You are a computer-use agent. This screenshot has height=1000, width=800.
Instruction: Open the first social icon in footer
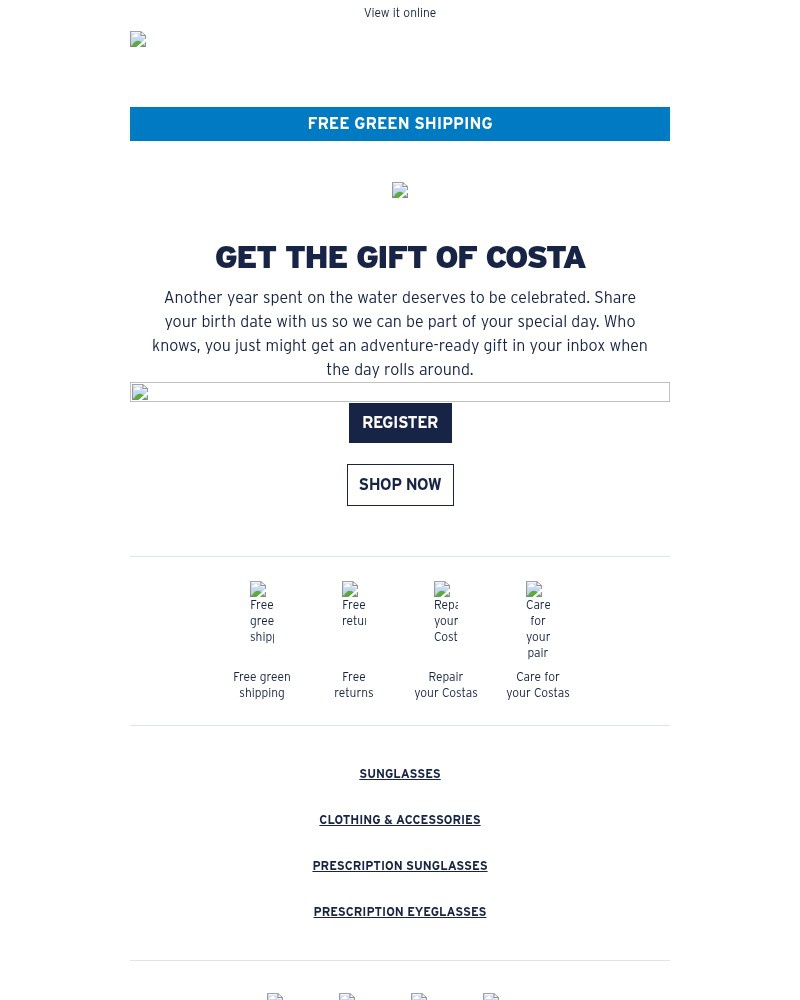point(274,996)
